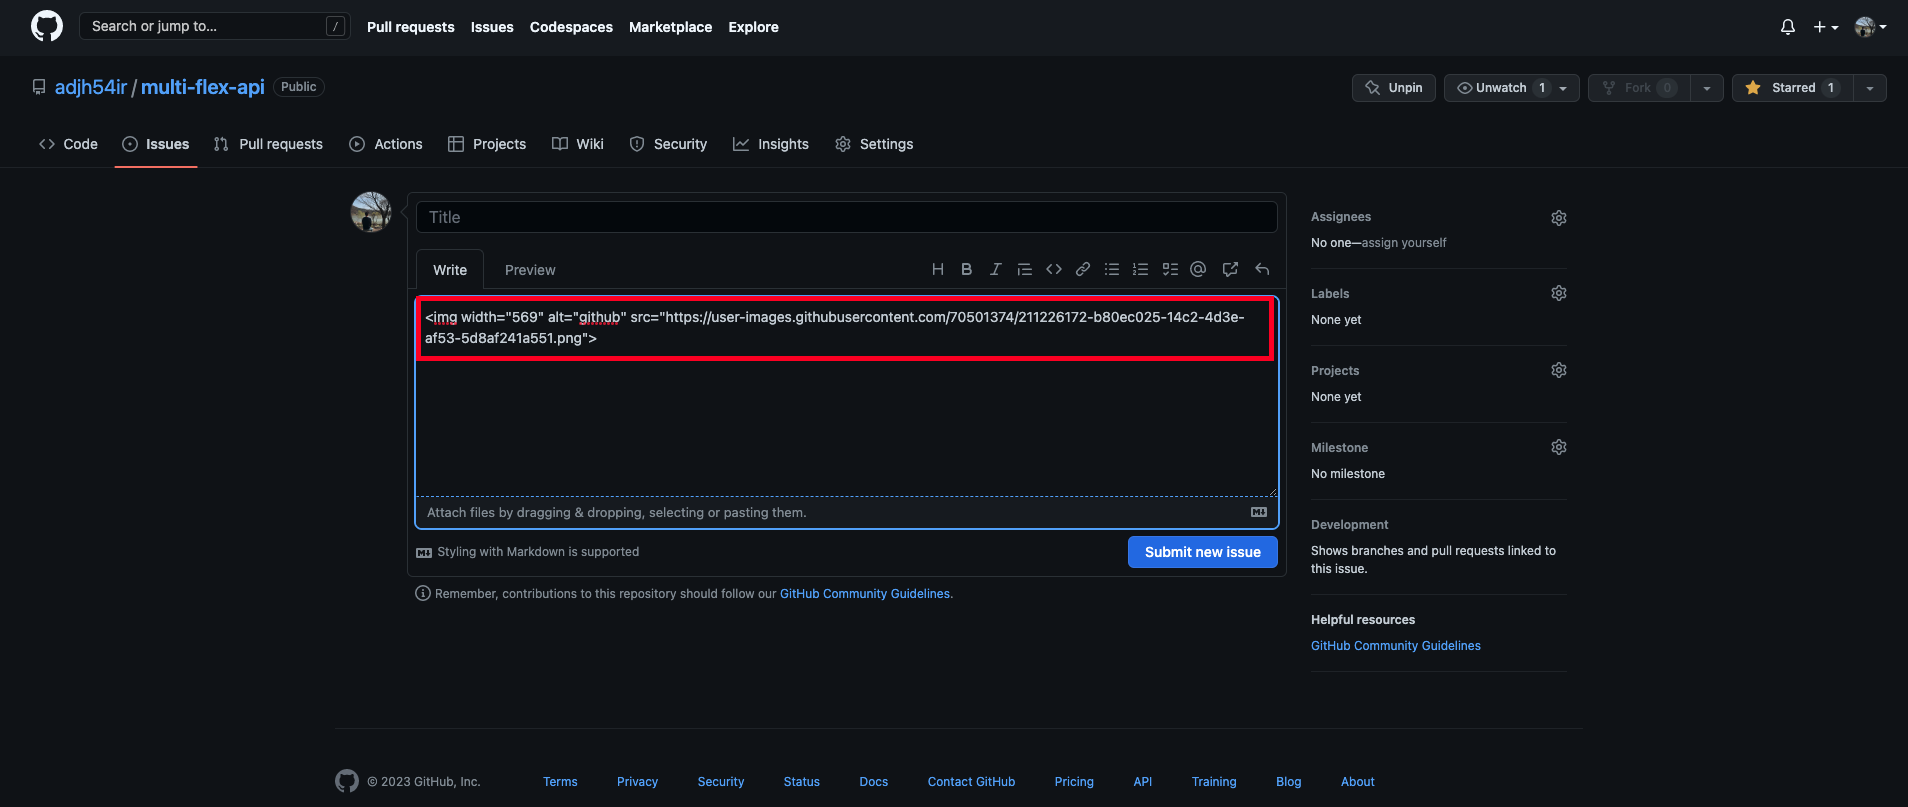Select the Write tab

coord(450,270)
